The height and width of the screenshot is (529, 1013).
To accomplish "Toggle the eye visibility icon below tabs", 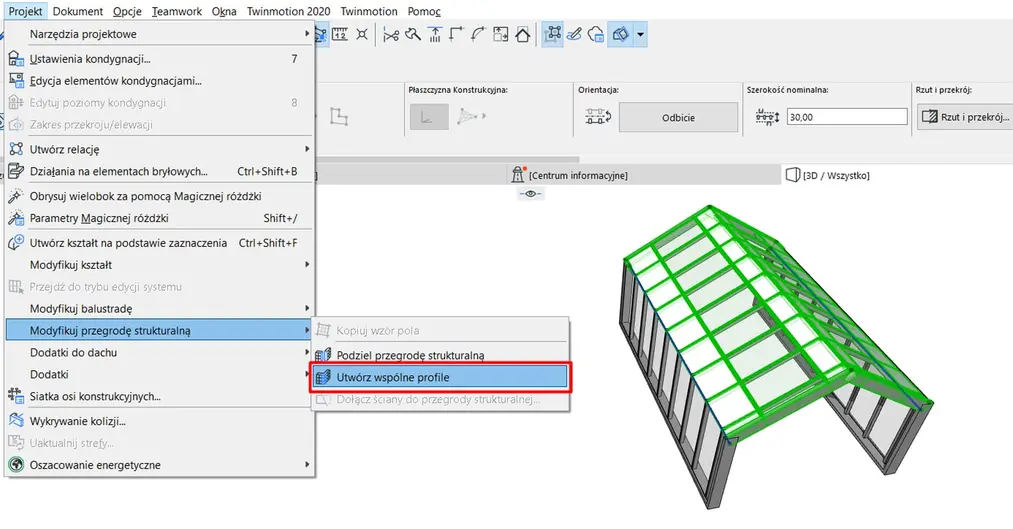I will 531,194.
